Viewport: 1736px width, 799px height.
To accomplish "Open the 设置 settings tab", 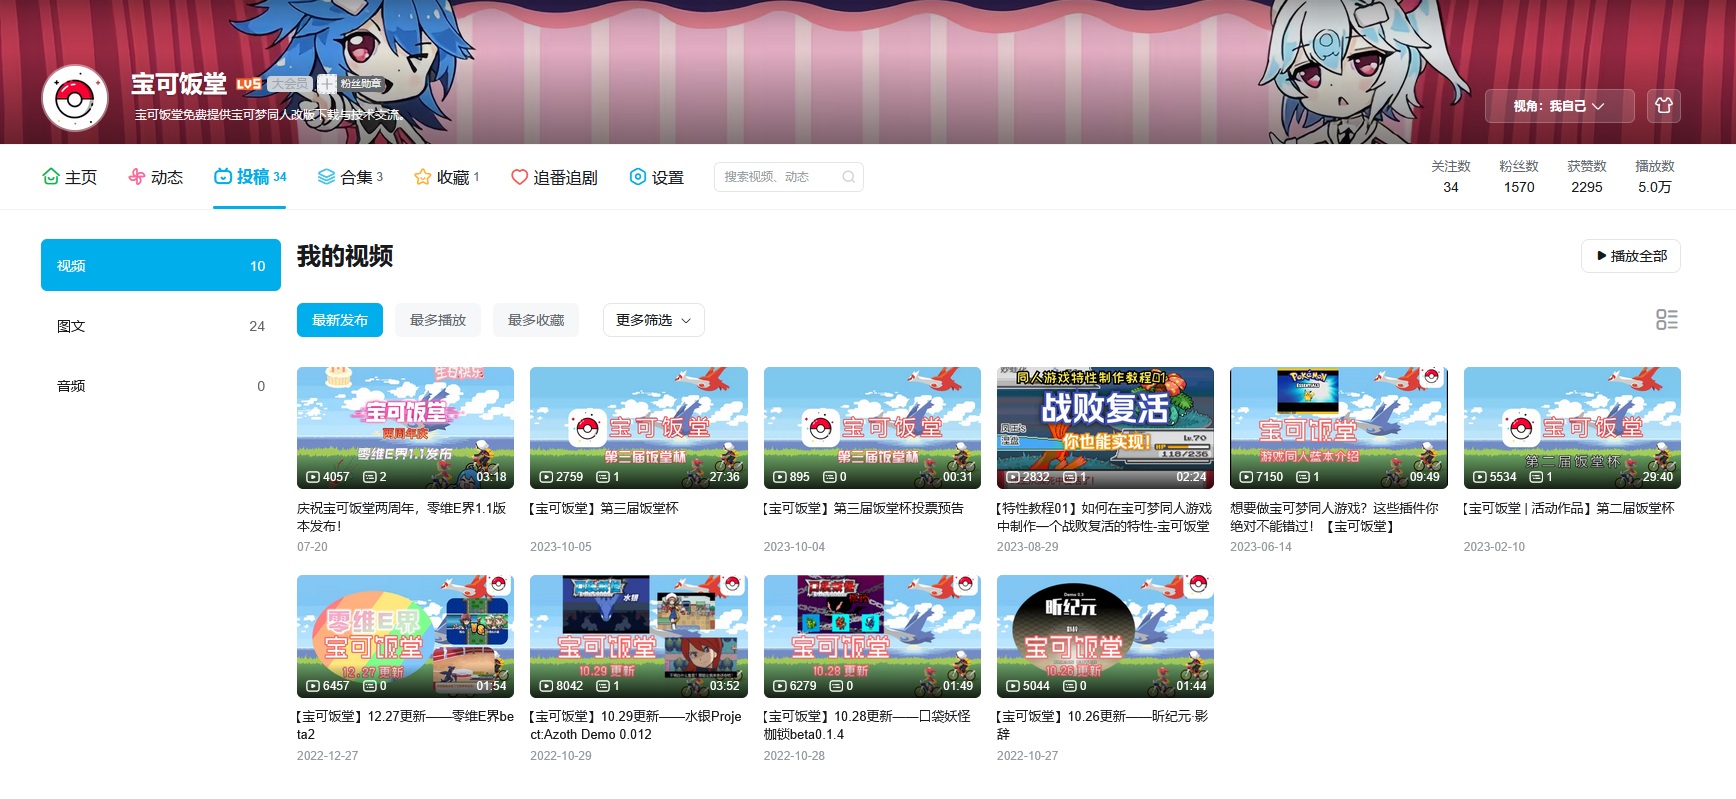I will tap(657, 177).
